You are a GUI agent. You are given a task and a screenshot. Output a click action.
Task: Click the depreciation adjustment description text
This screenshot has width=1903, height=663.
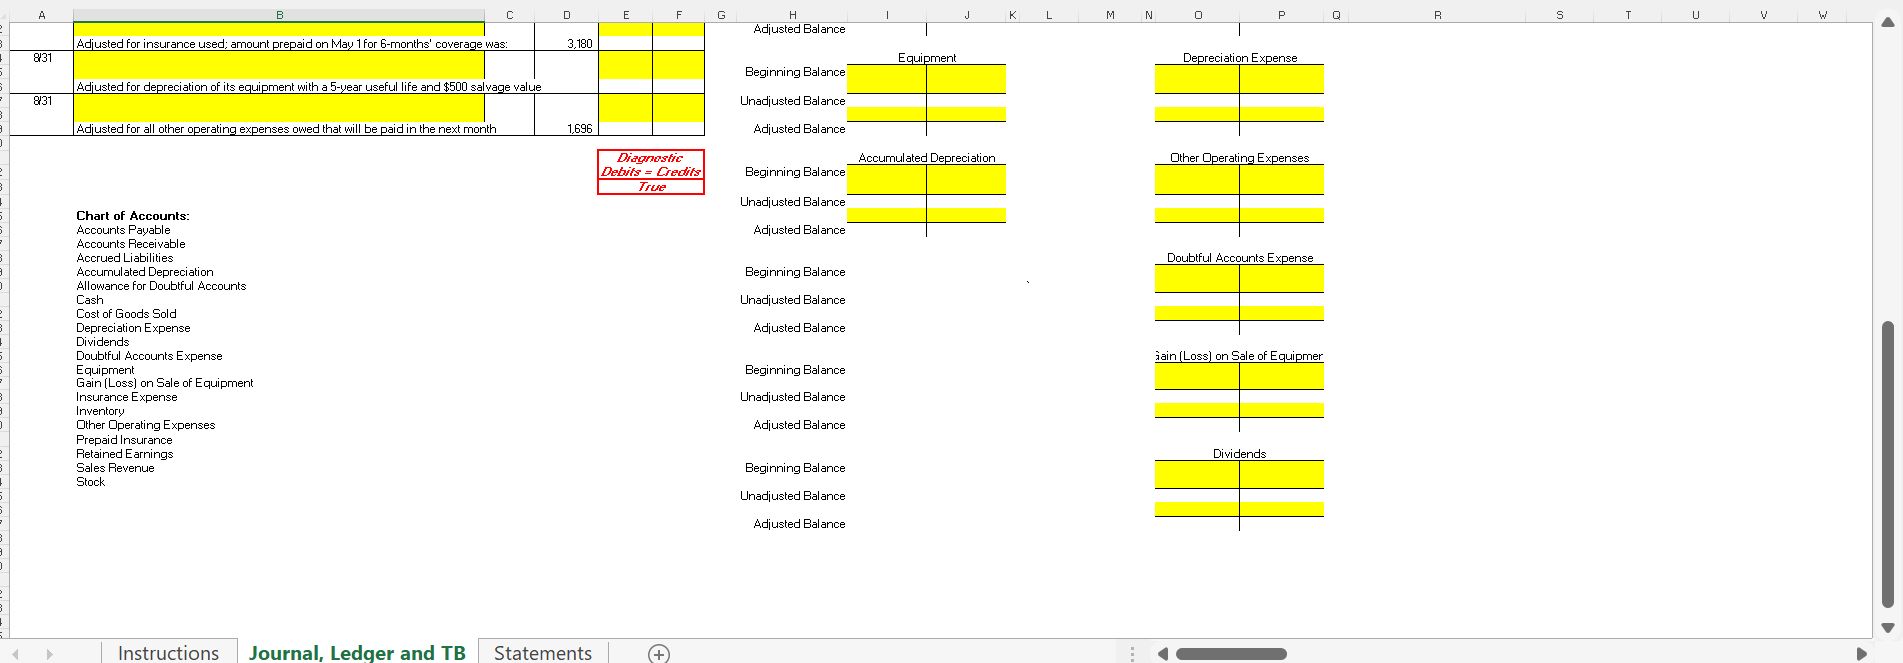pos(309,87)
